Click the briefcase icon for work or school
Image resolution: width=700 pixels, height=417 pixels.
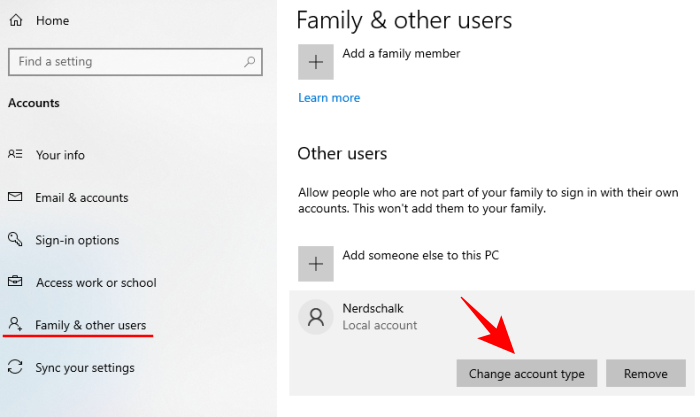pyautogui.click(x=15, y=283)
